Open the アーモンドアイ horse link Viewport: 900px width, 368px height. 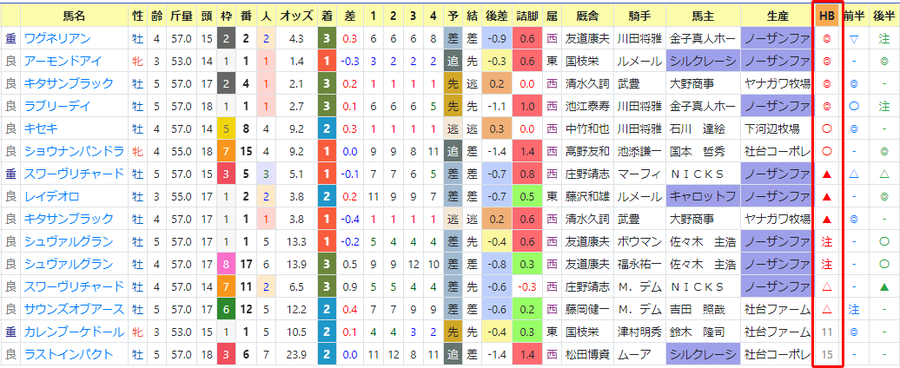point(63,61)
